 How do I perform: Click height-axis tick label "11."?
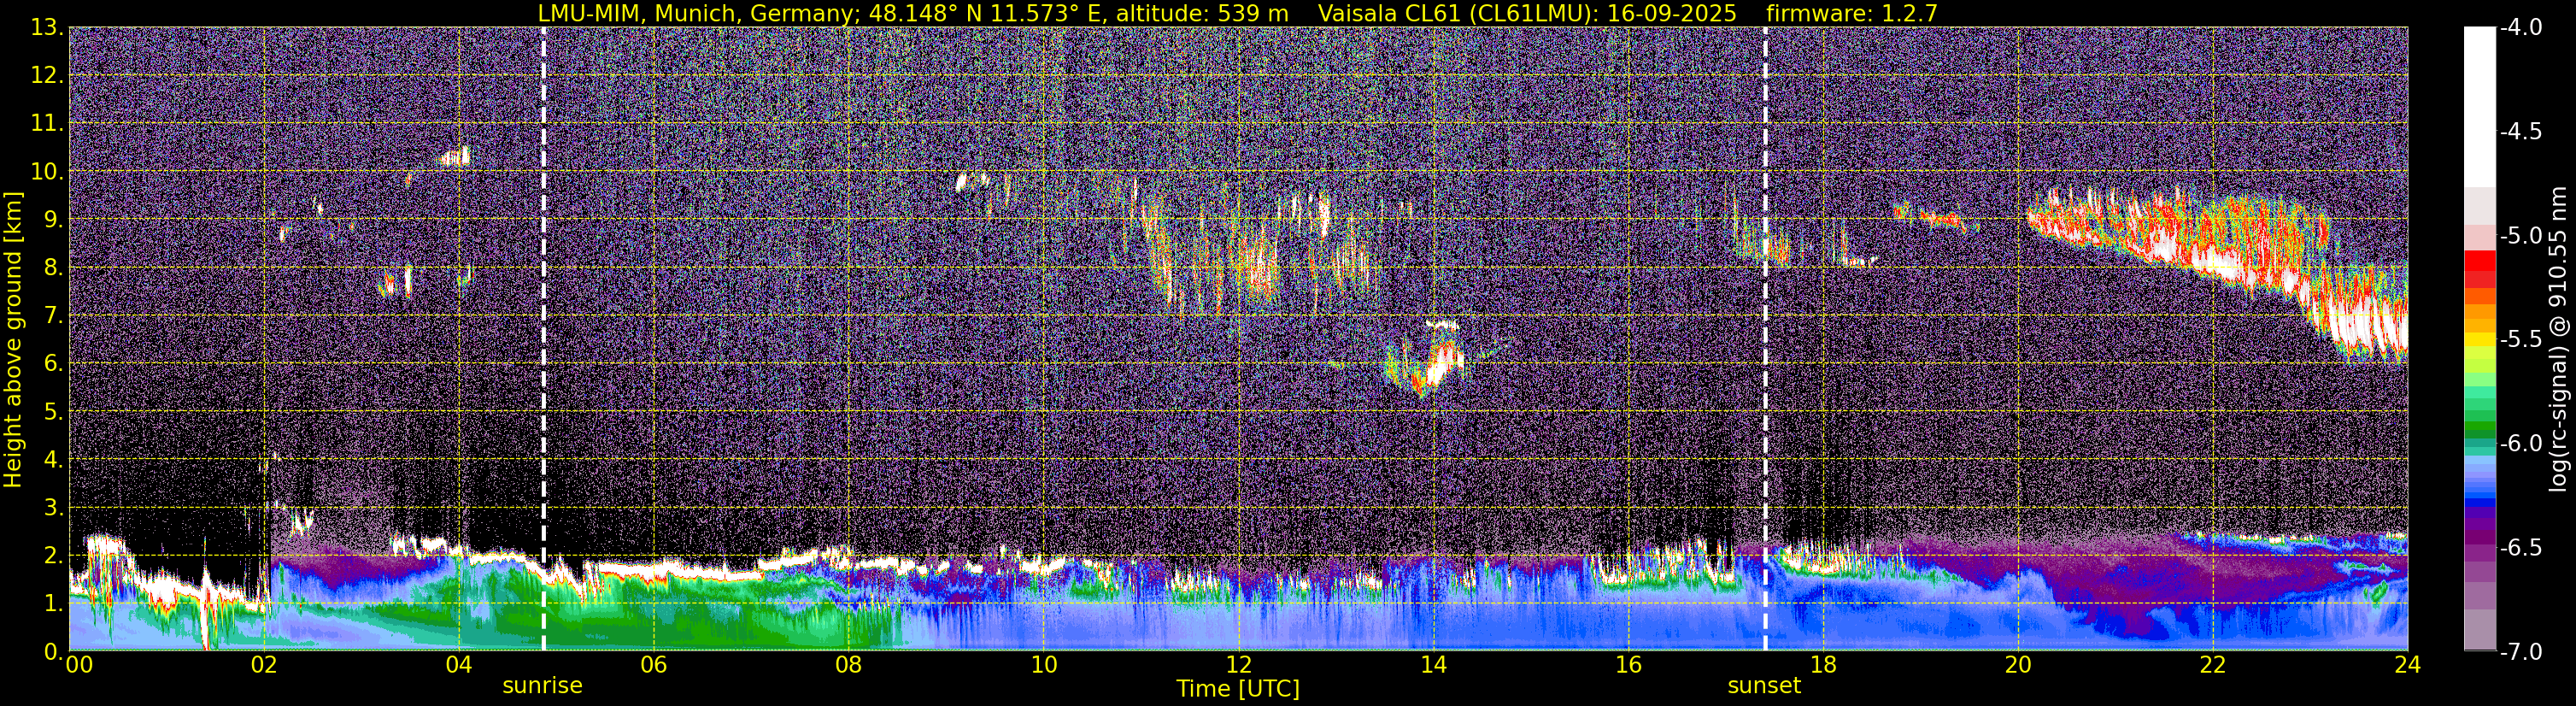tap(46, 123)
